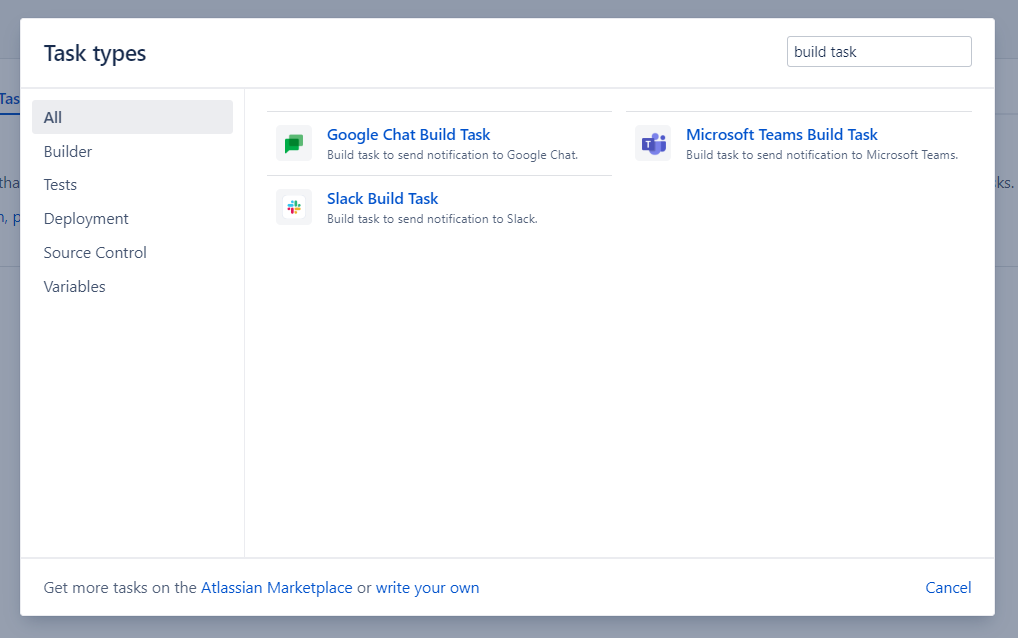Filter task types by Builder
Viewport: 1018px width, 638px height.
[x=68, y=152]
